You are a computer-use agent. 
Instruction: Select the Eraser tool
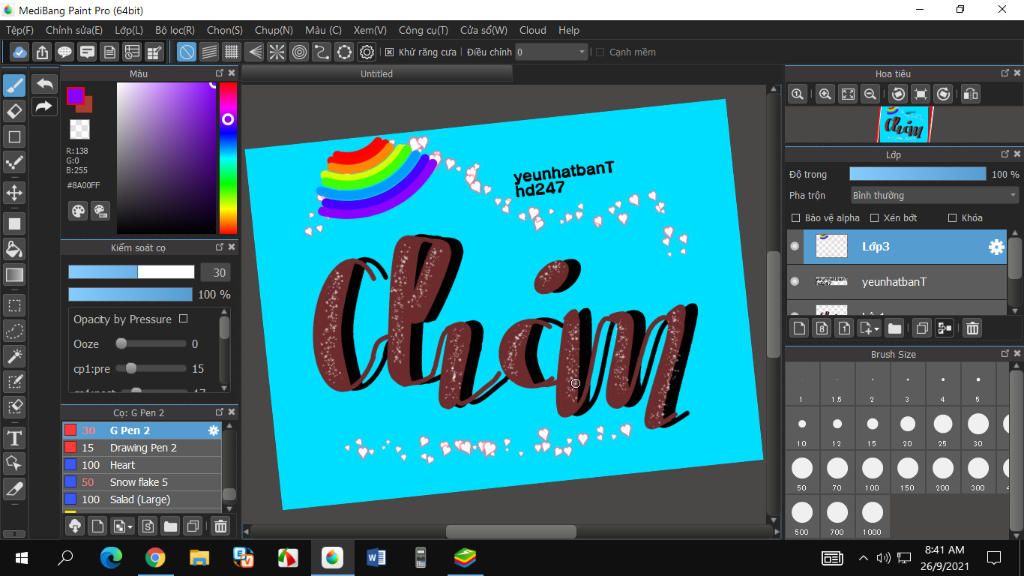14,111
